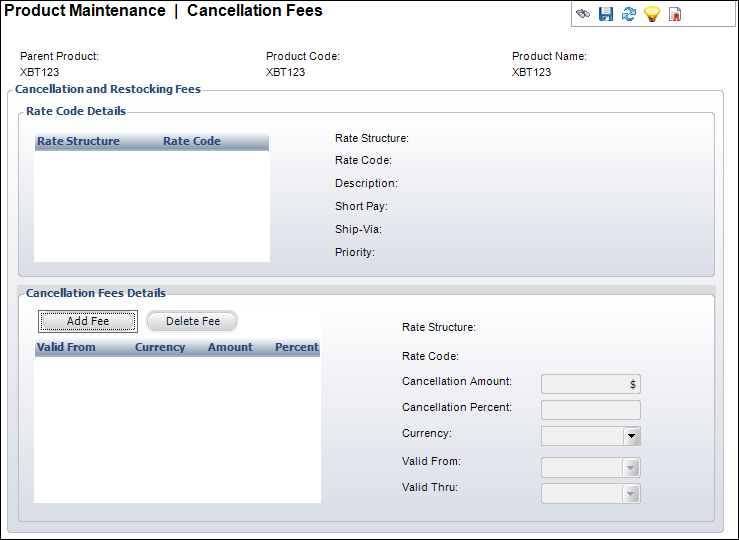The width and height of the screenshot is (739, 540).
Task: Select the Ship-Via label
Action: pyautogui.click(x=359, y=229)
